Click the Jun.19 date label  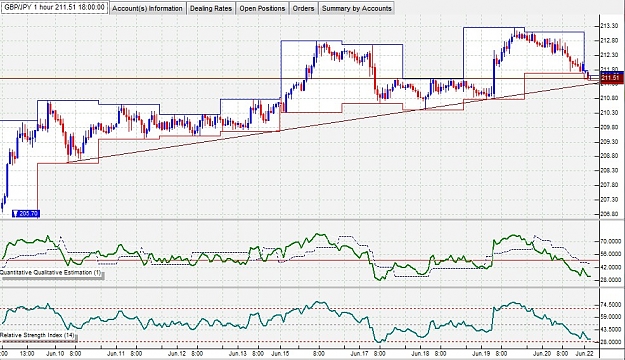click(x=481, y=354)
